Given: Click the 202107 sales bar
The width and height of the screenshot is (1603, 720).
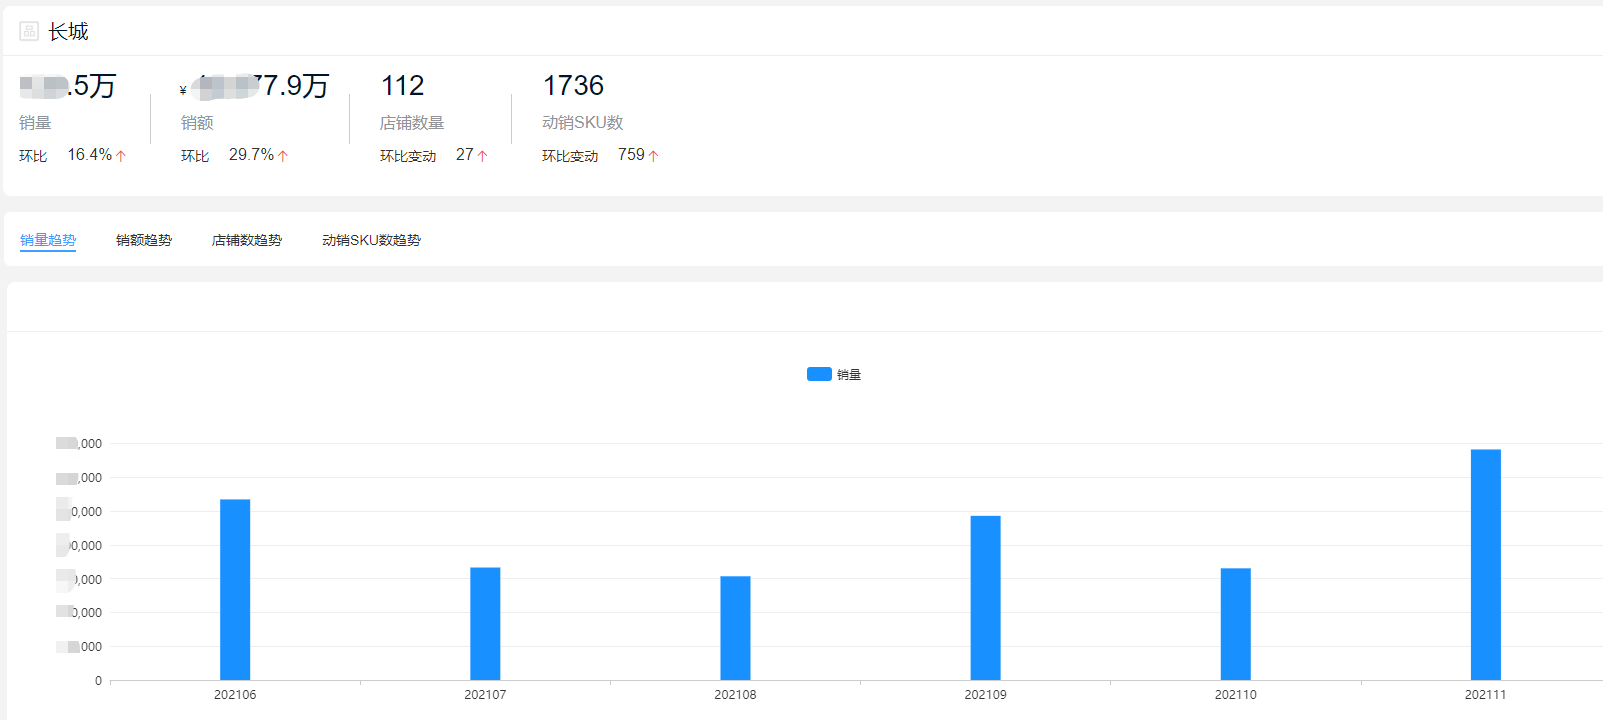Looking at the screenshot, I should point(485,624).
